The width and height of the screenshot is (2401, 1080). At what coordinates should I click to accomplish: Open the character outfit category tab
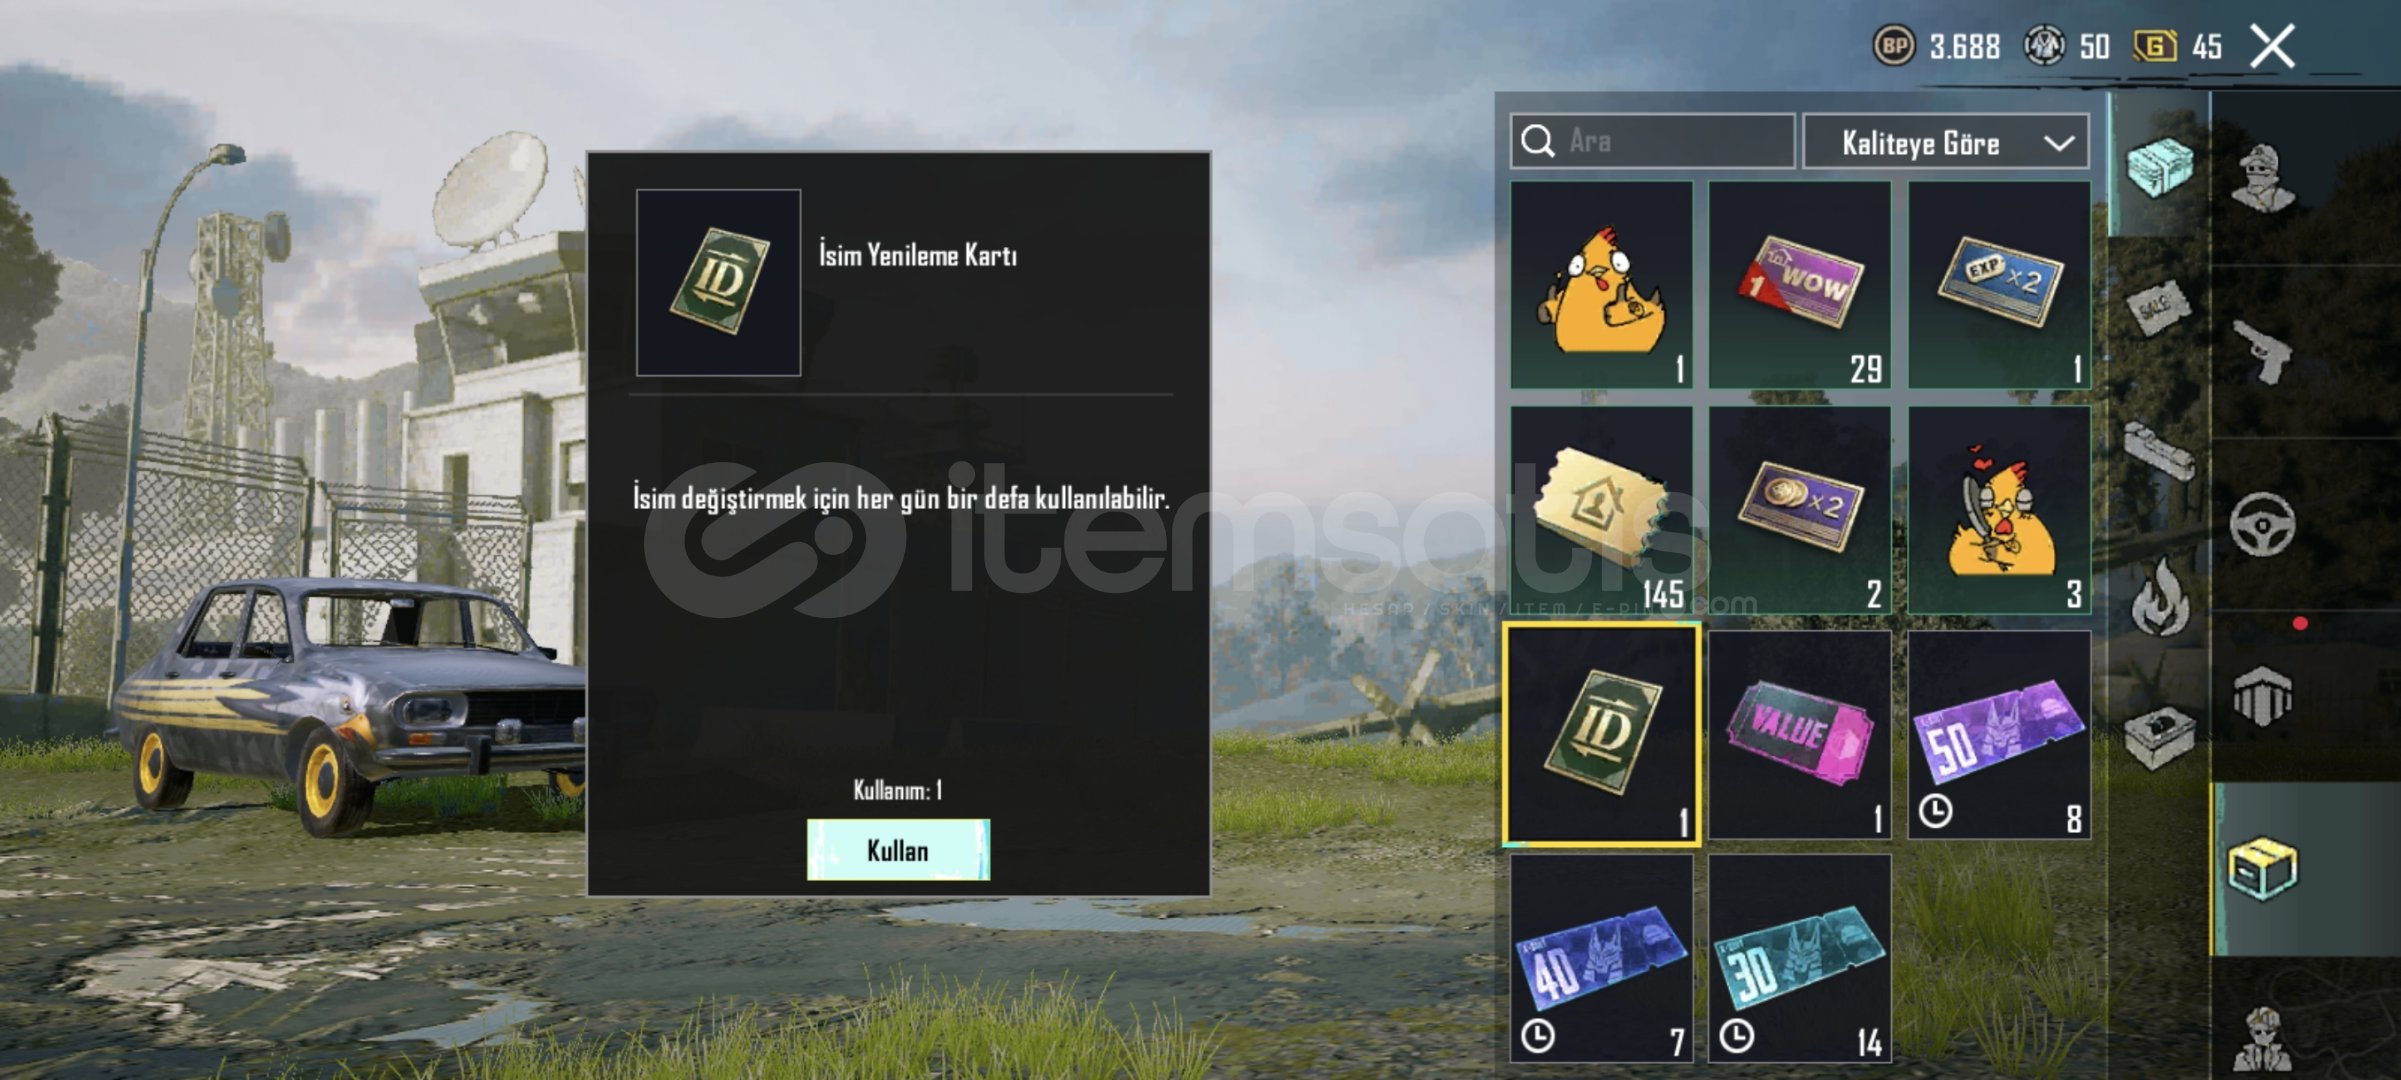[2265, 180]
